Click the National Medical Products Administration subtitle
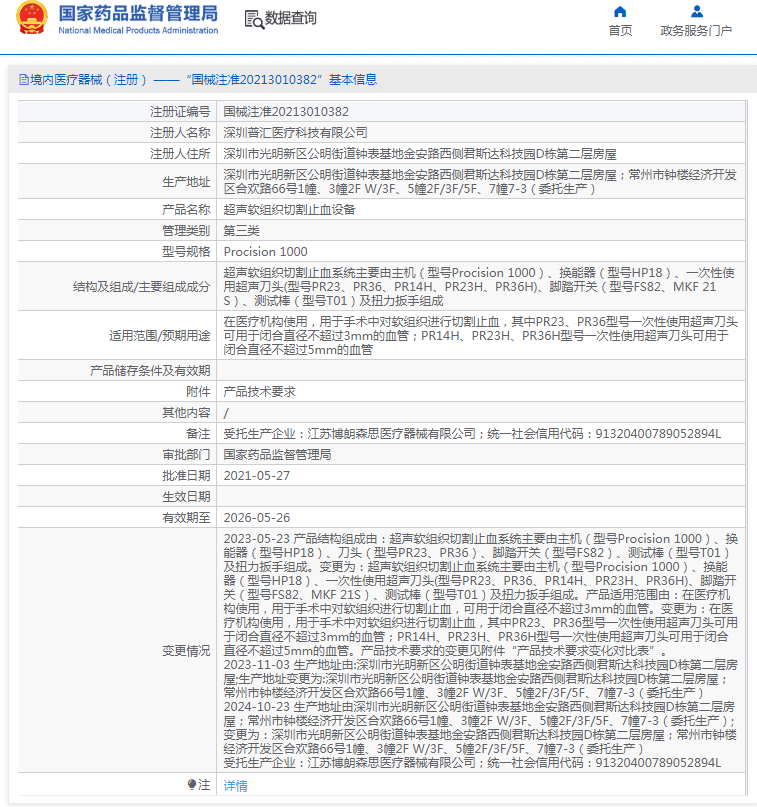This screenshot has width=757, height=807. (138, 30)
